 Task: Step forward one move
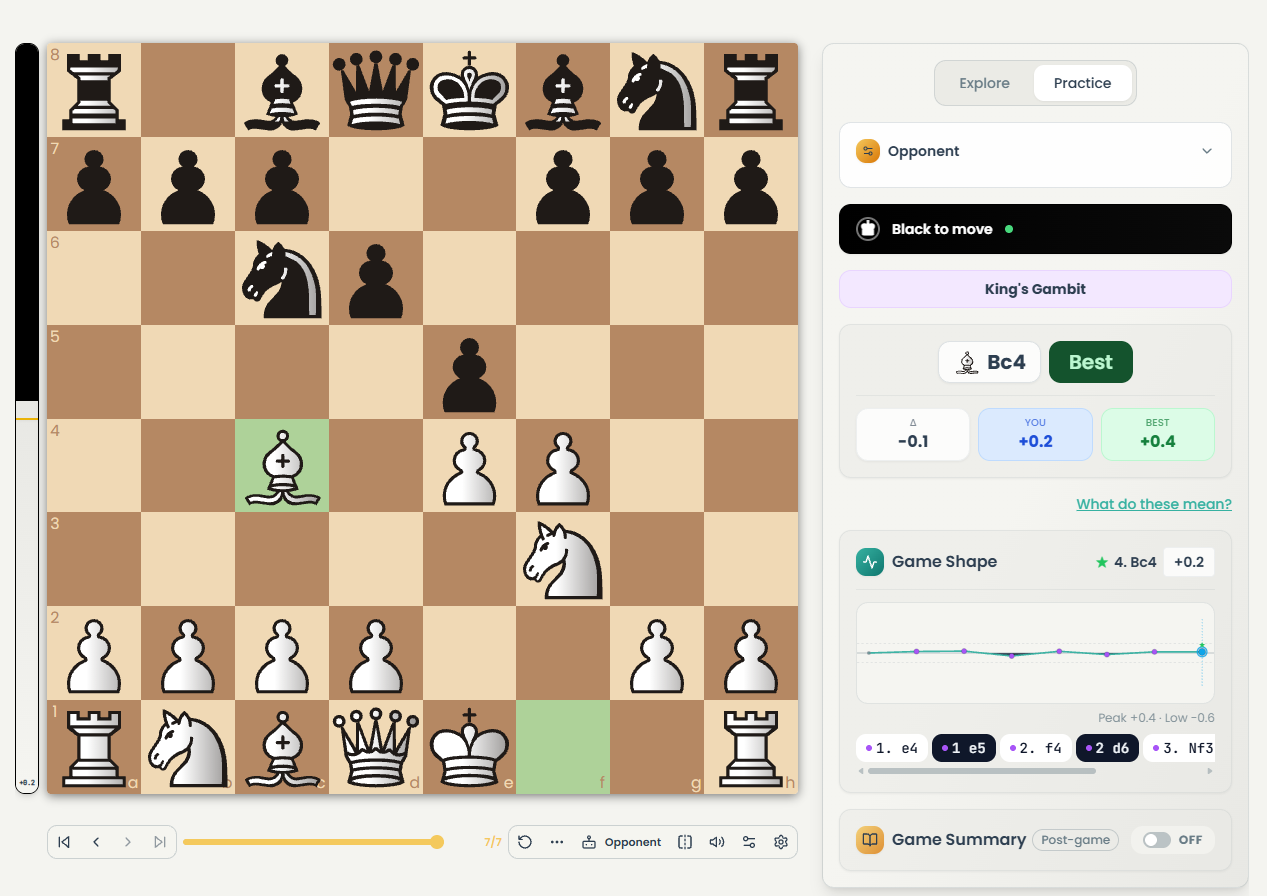click(x=128, y=842)
